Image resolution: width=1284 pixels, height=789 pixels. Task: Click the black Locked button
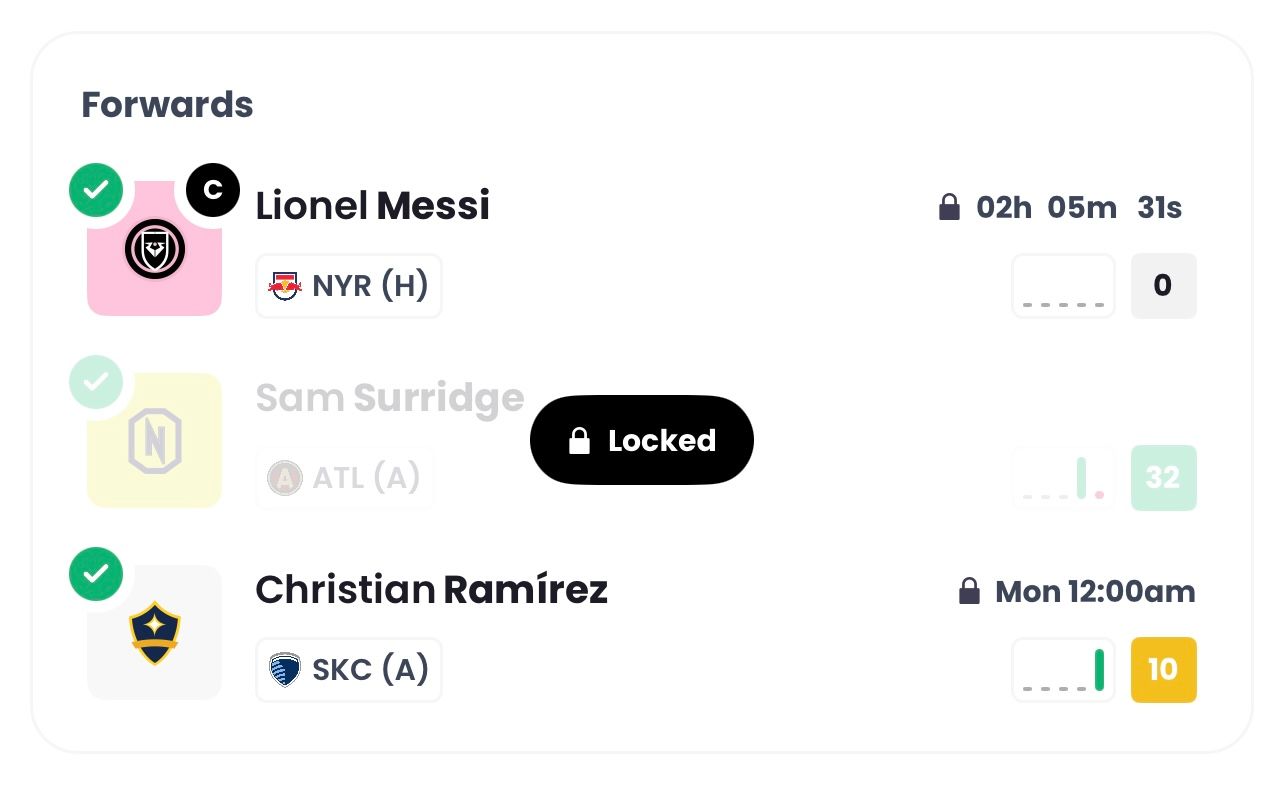coord(641,441)
